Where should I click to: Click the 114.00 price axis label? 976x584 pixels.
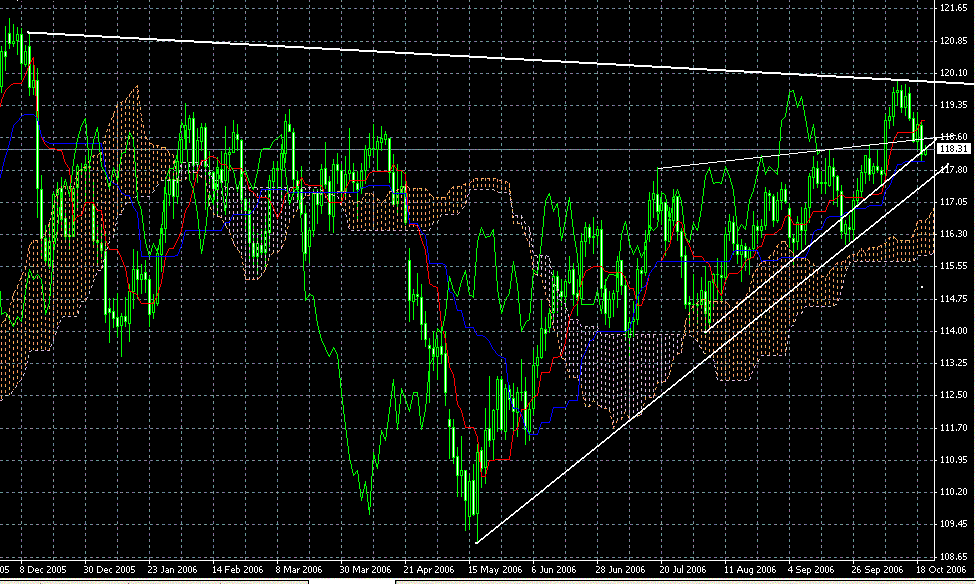click(953, 331)
